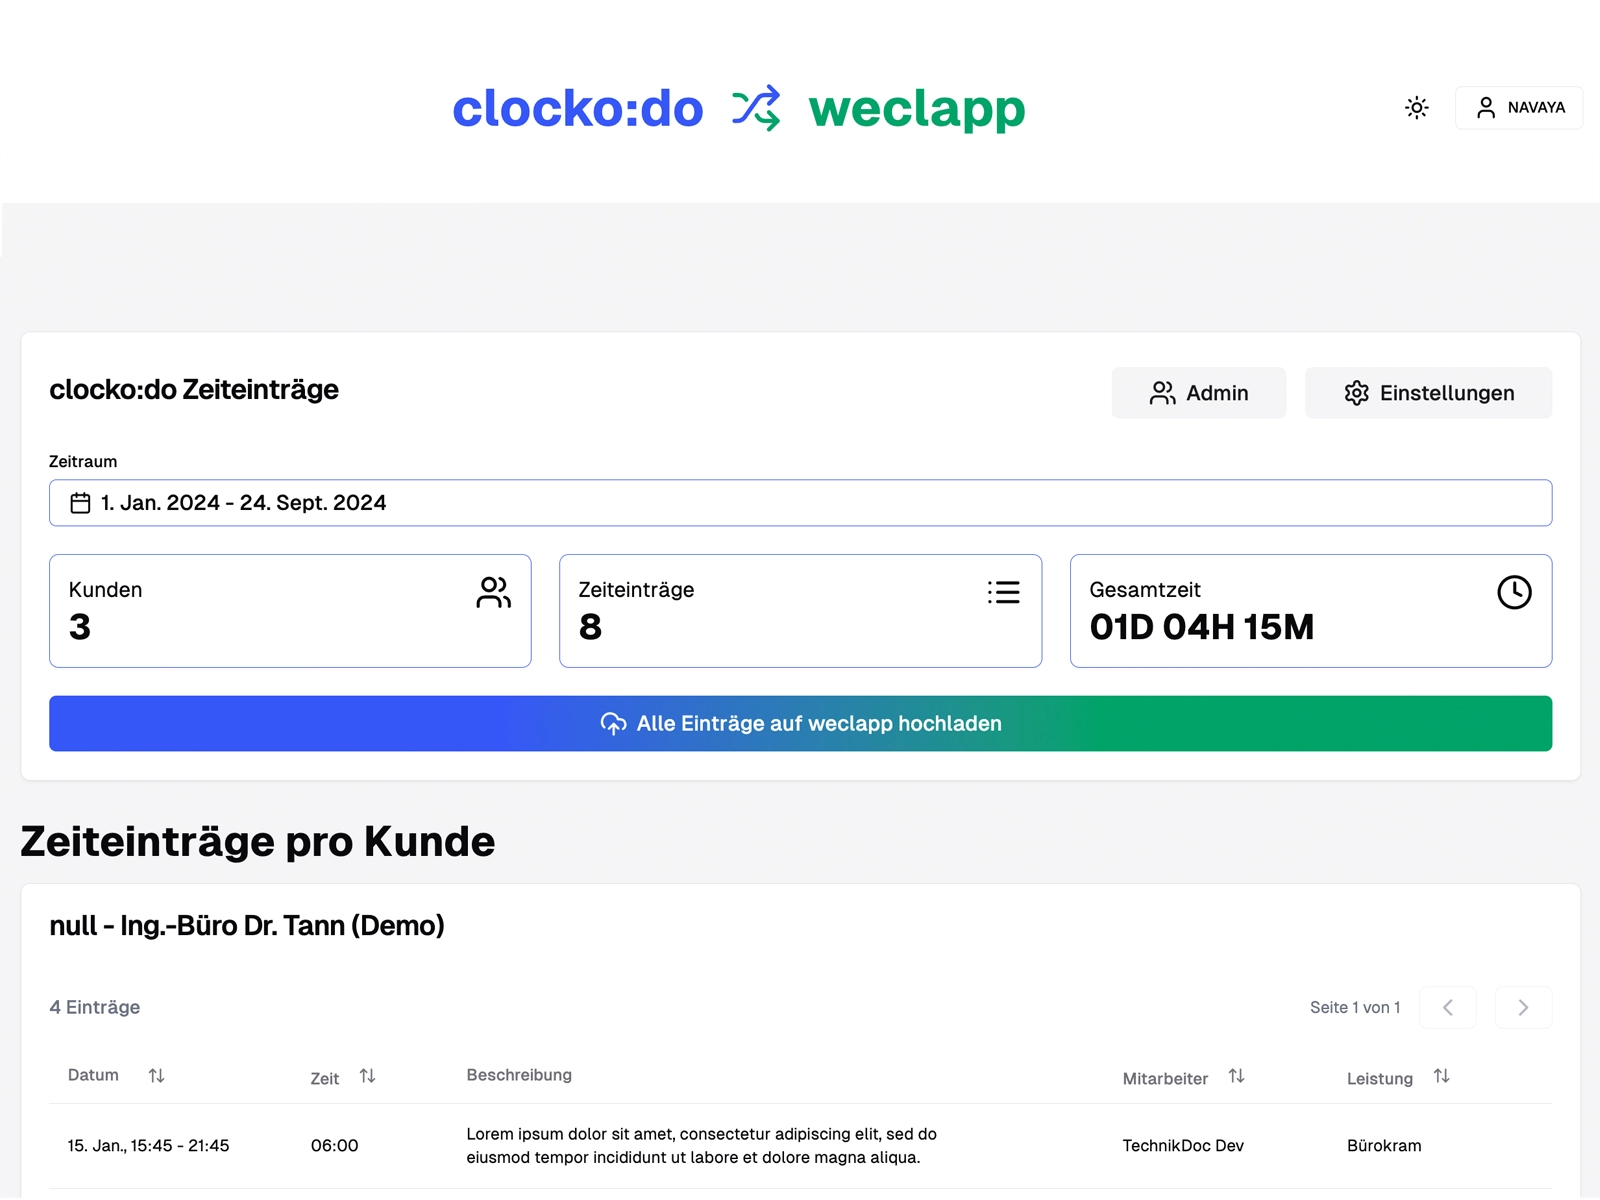Upload all entries with Alle Einträge auf weclapp hochladen
Screen dimensions: 1600x1200
pyautogui.click(x=800, y=723)
